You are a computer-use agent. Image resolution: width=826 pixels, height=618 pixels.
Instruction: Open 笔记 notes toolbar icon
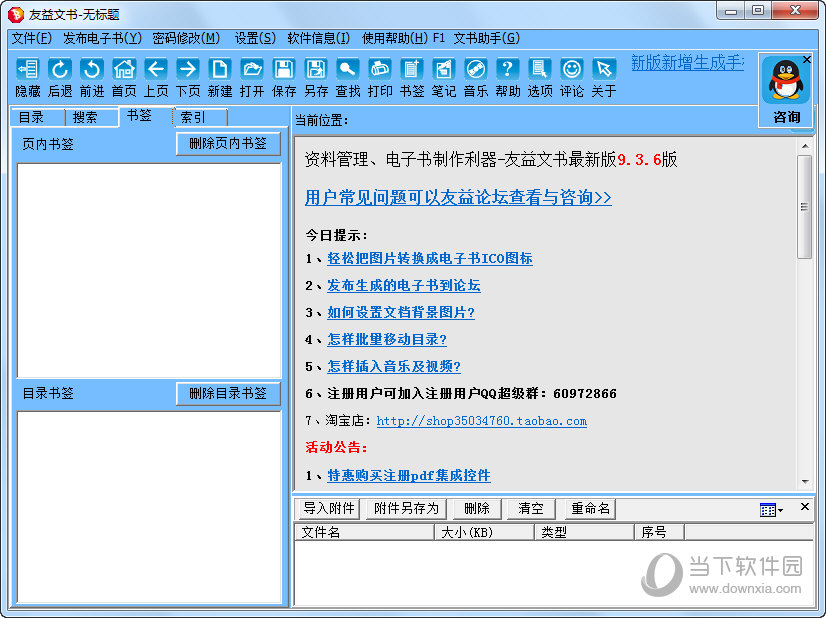click(444, 78)
